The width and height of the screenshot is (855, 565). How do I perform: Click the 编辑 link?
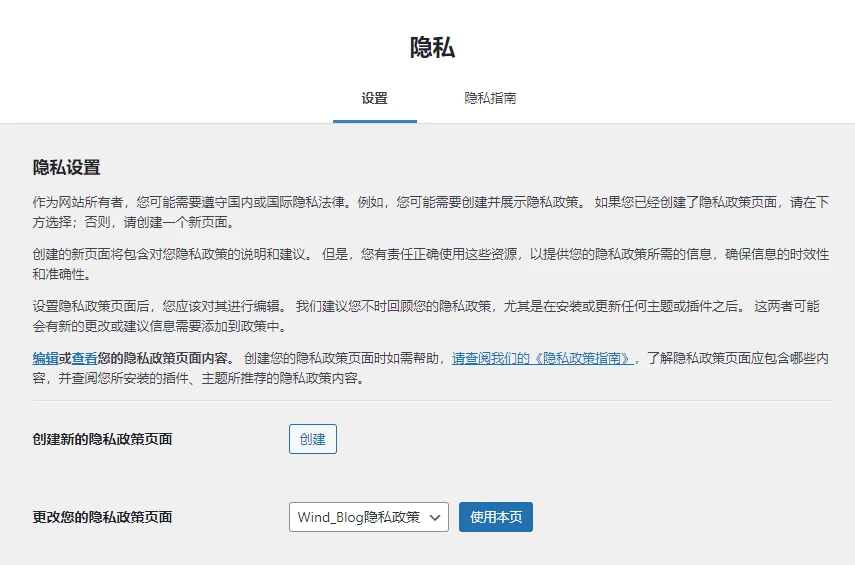[x=45, y=358]
